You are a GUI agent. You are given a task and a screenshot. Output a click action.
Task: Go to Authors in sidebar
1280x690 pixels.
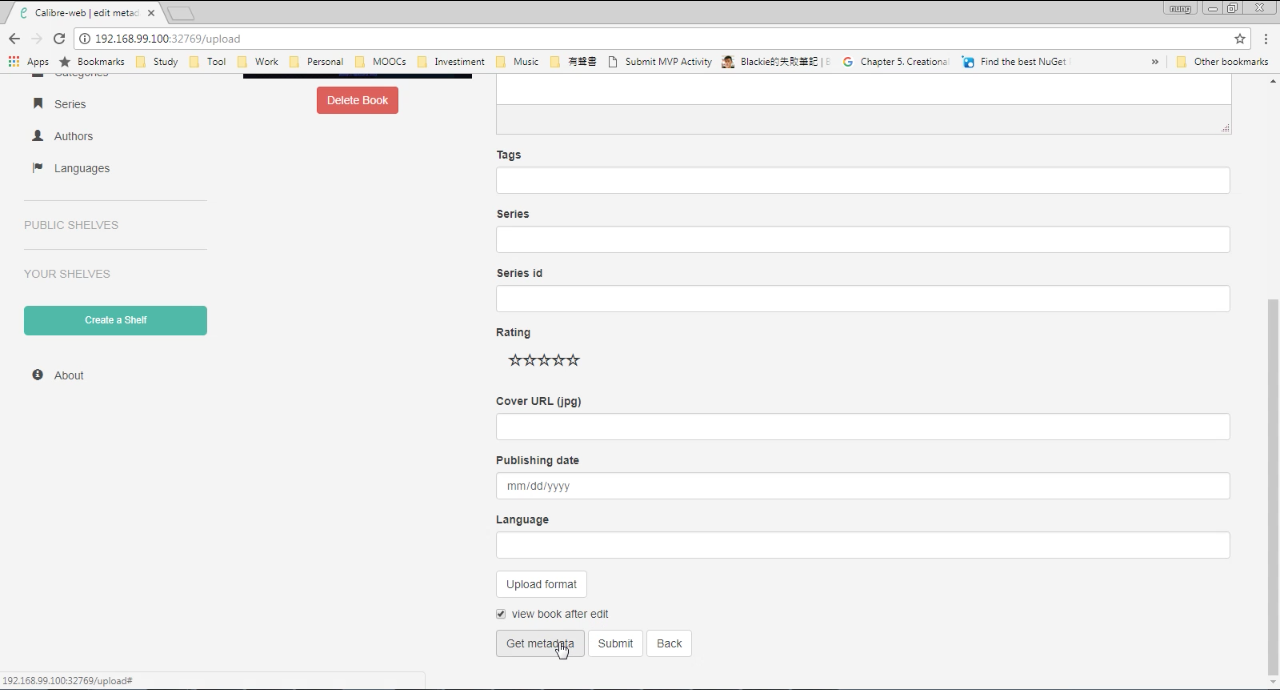73,136
